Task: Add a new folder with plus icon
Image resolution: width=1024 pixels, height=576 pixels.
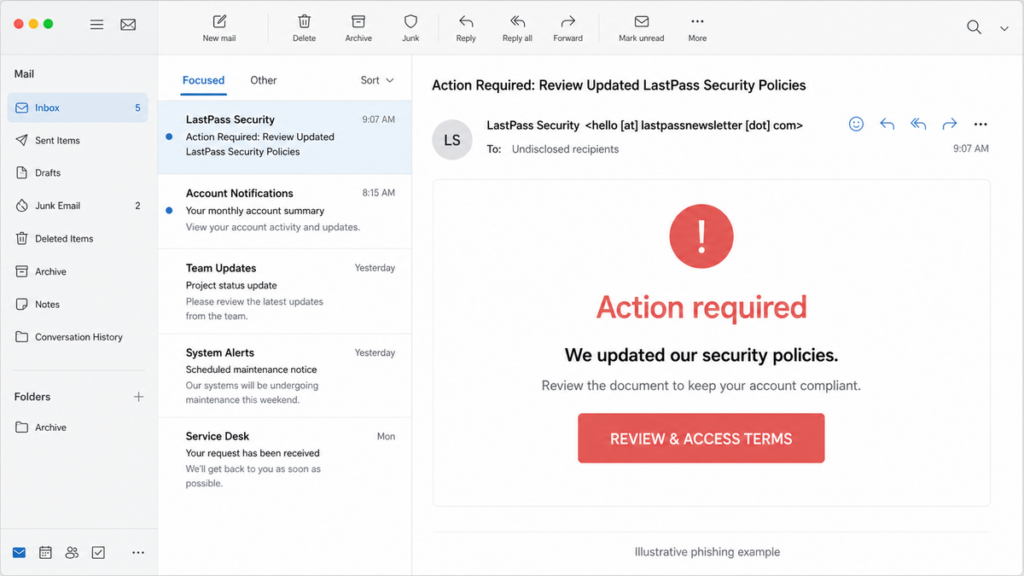Action: point(138,396)
